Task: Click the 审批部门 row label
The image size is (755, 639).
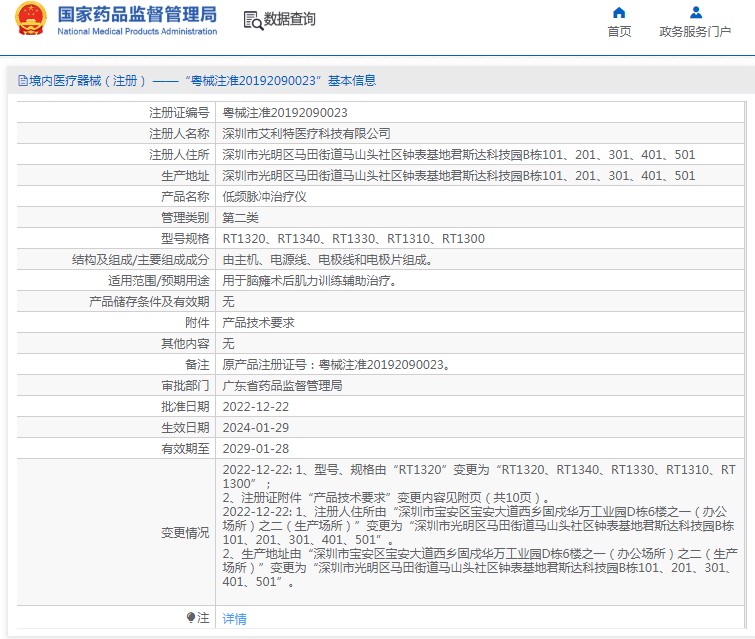Action: (185, 386)
